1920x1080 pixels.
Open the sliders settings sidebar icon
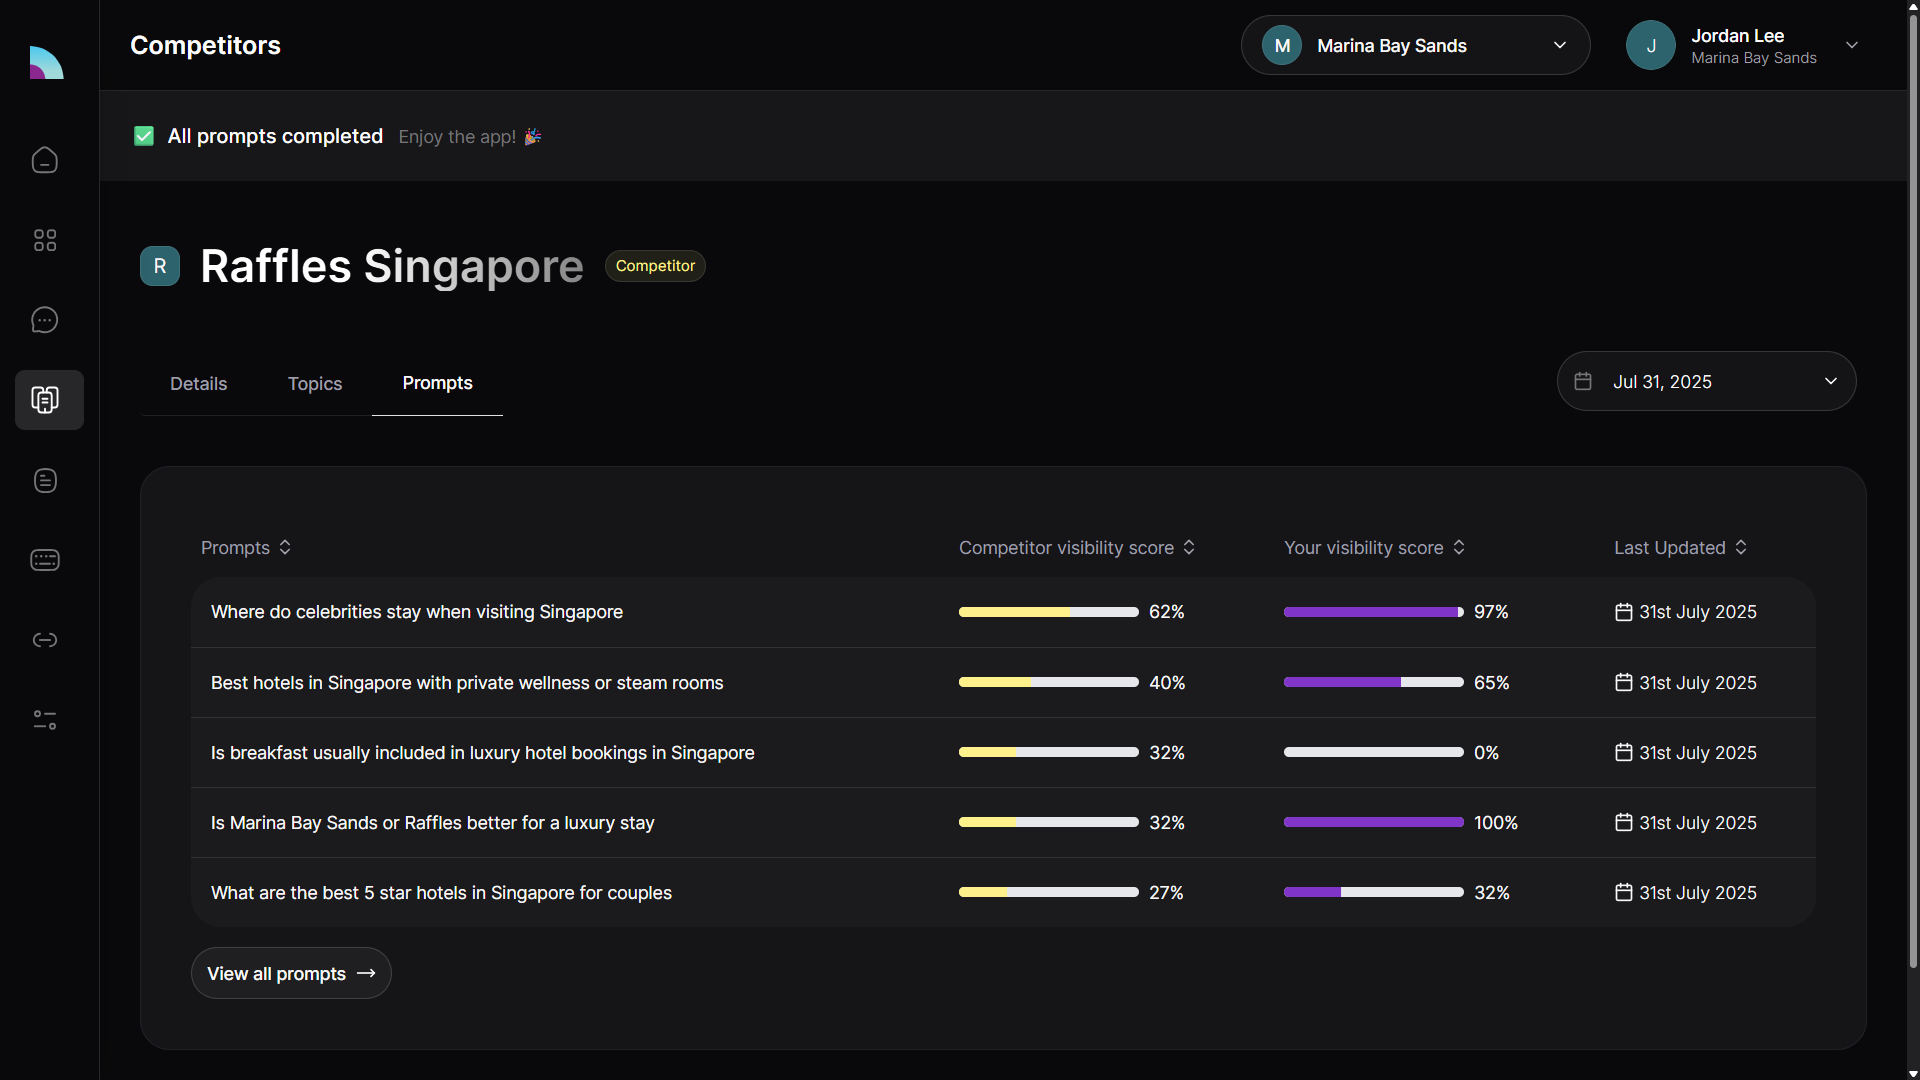[x=45, y=720]
